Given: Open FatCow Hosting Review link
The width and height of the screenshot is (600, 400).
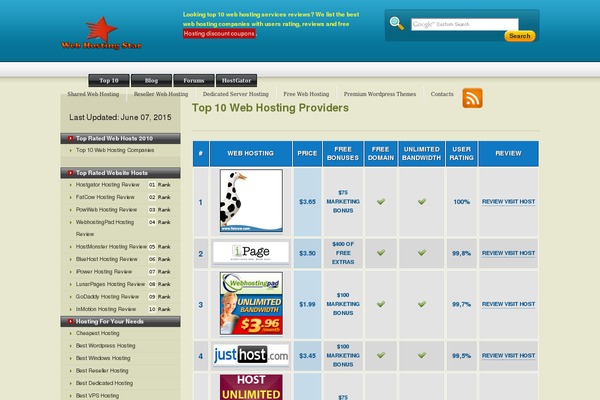Looking at the screenshot, I should click(x=105, y=197).
